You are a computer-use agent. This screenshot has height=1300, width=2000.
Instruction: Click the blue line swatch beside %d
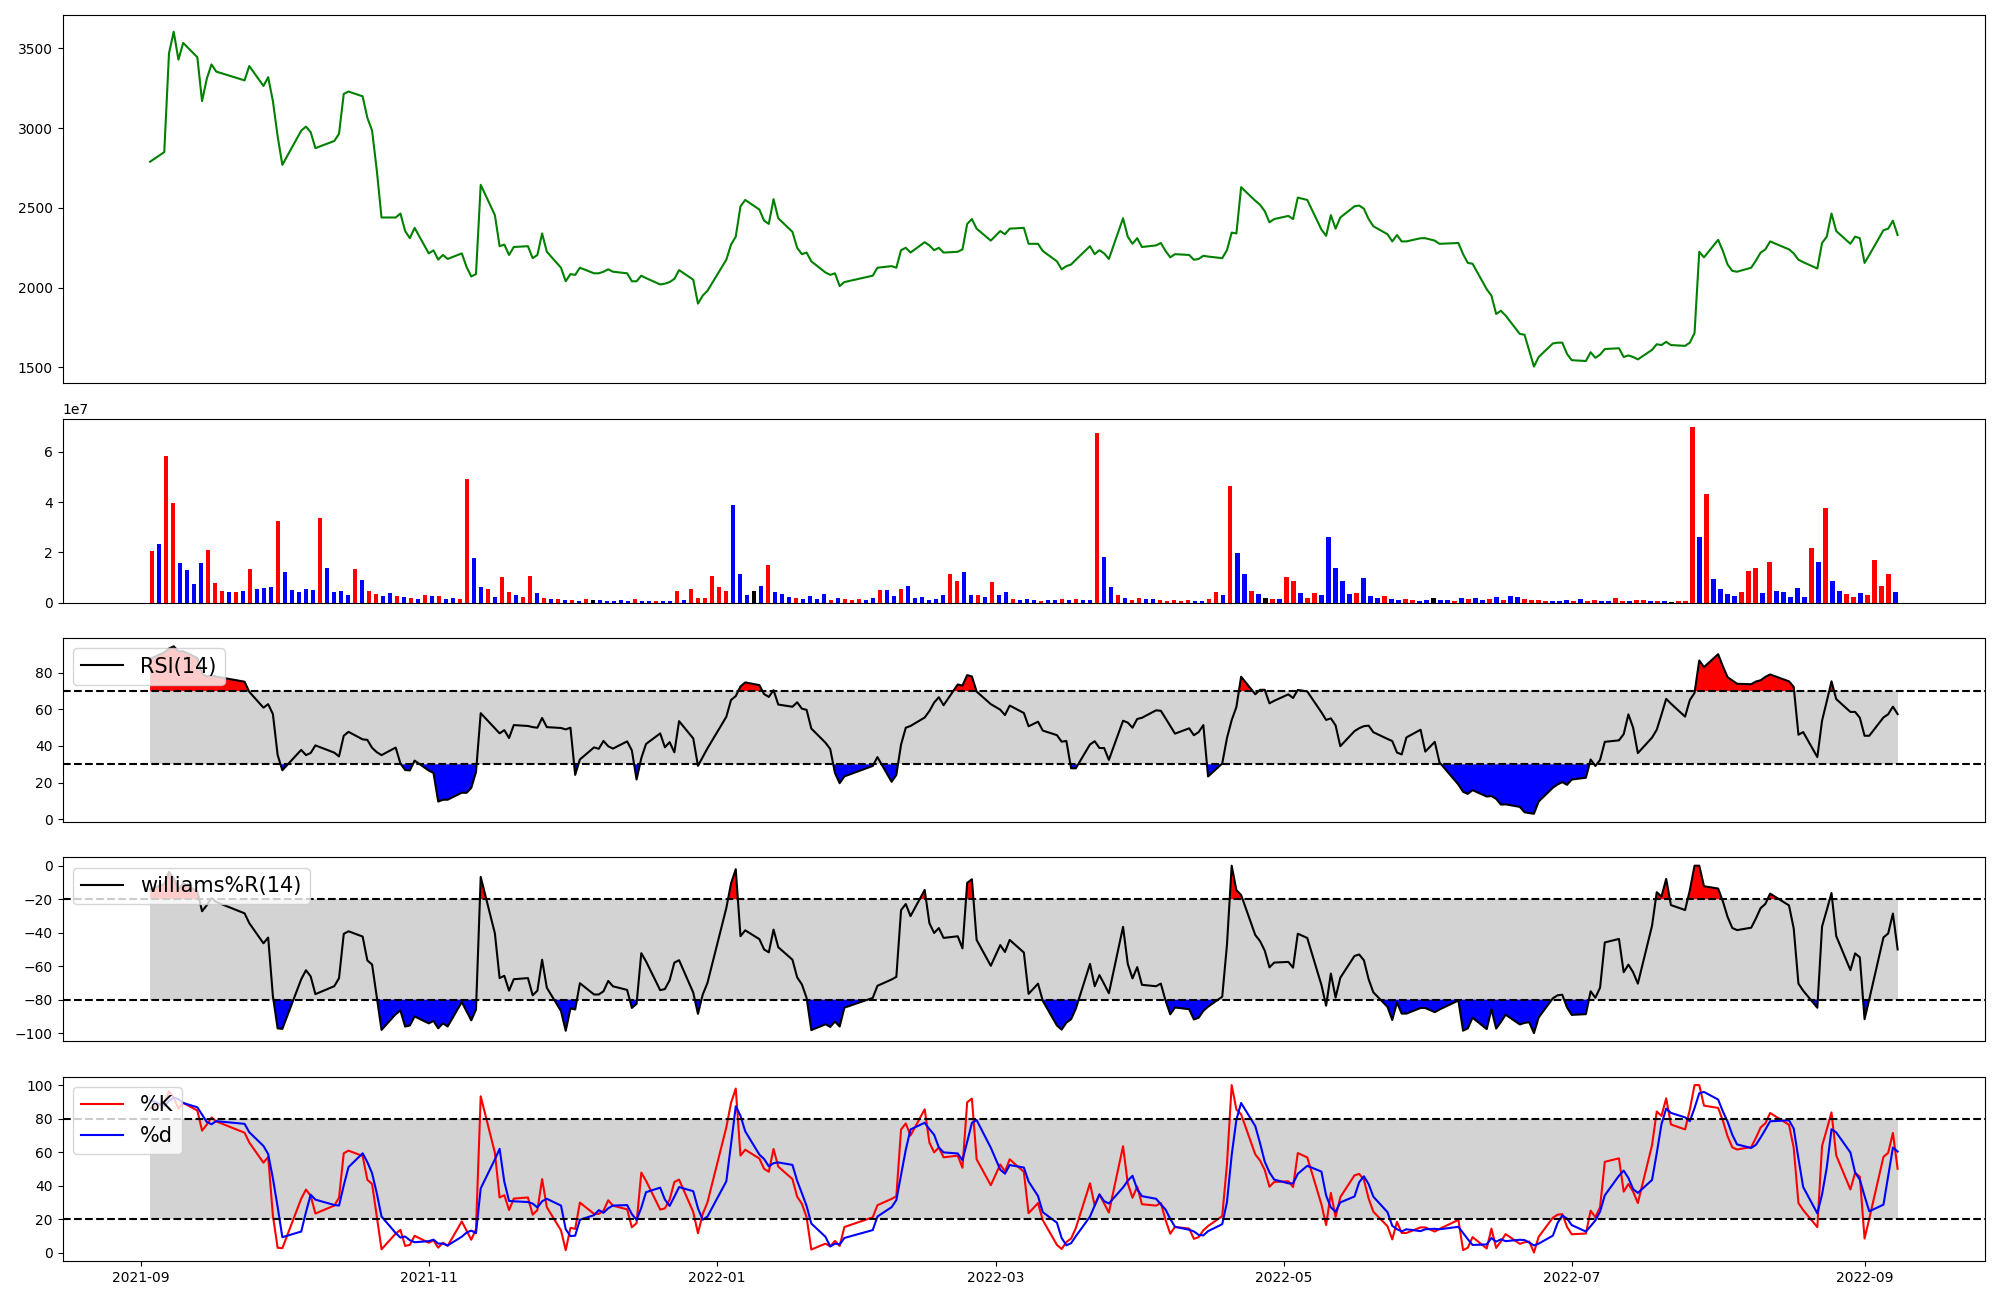(103, 1135)
